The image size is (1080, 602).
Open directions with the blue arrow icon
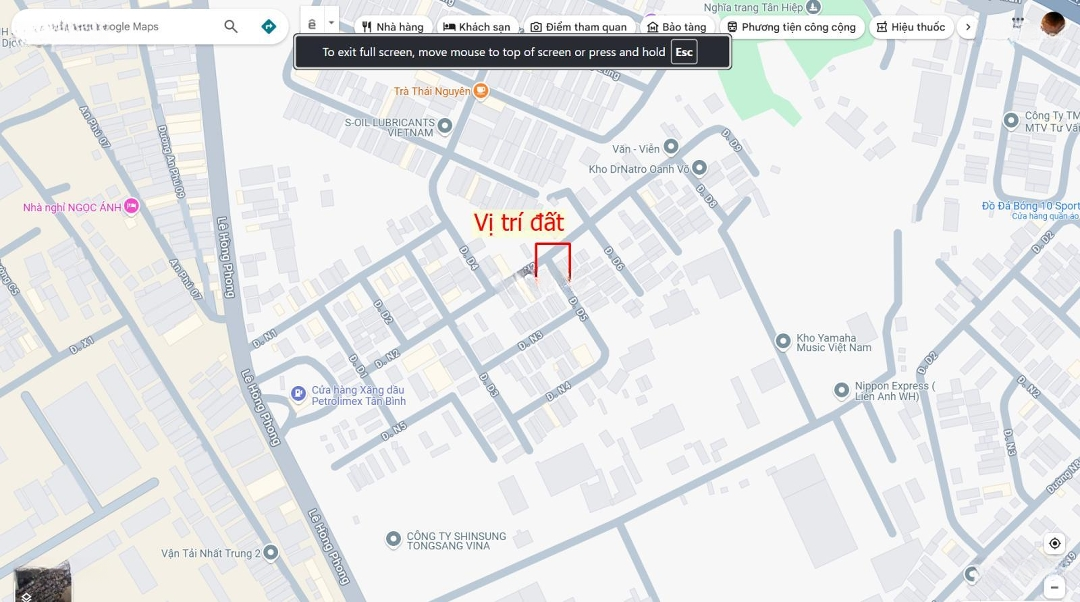(269, 26)
